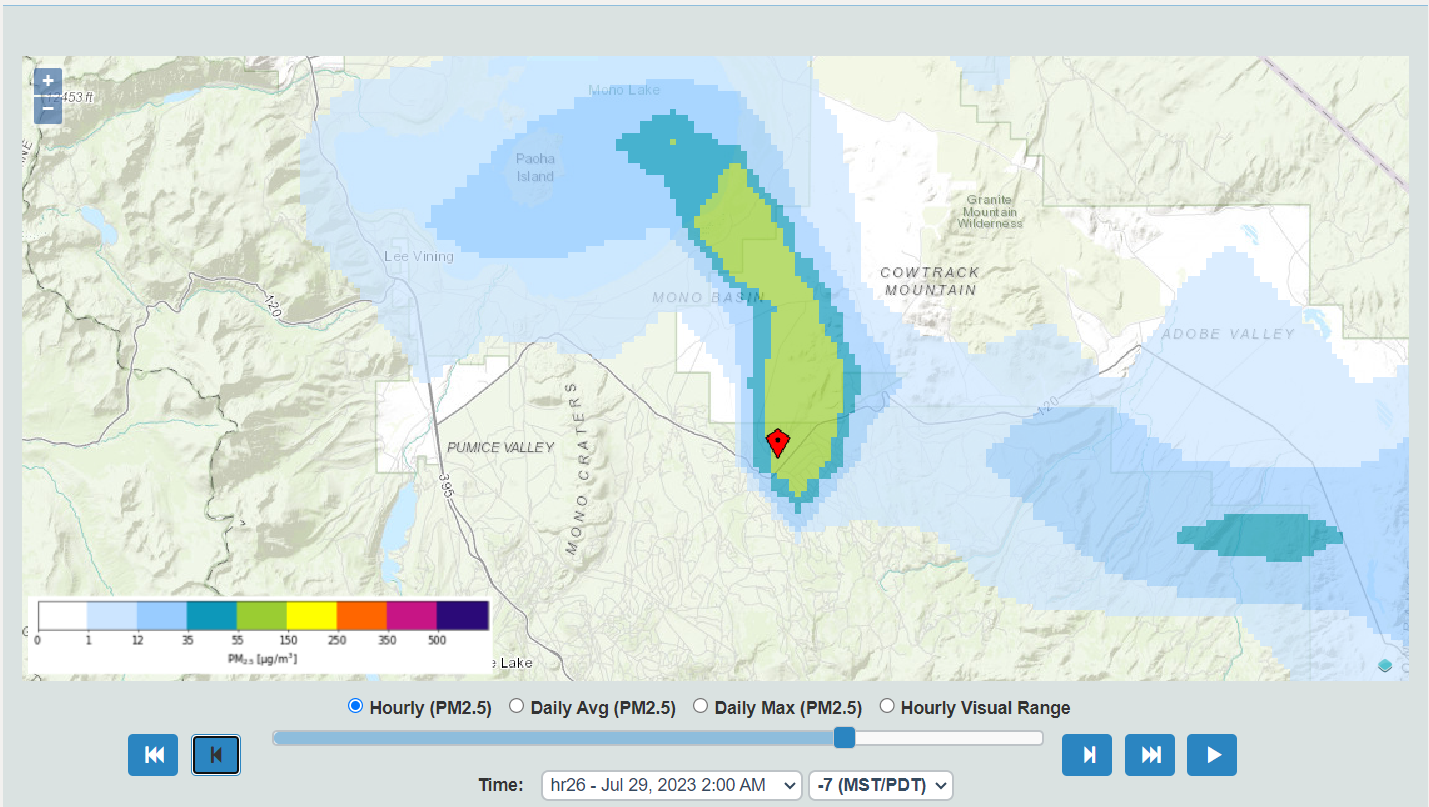
Task: Click the MONO BASIN map label
Action: point(707,297)
